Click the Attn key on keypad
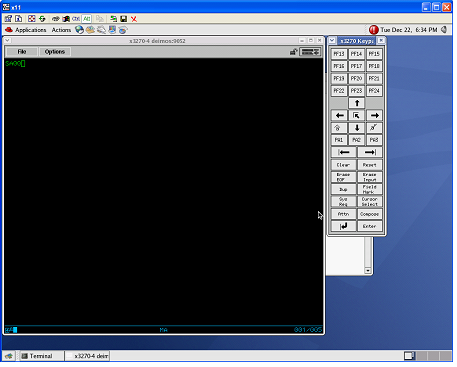 [344, 214]
